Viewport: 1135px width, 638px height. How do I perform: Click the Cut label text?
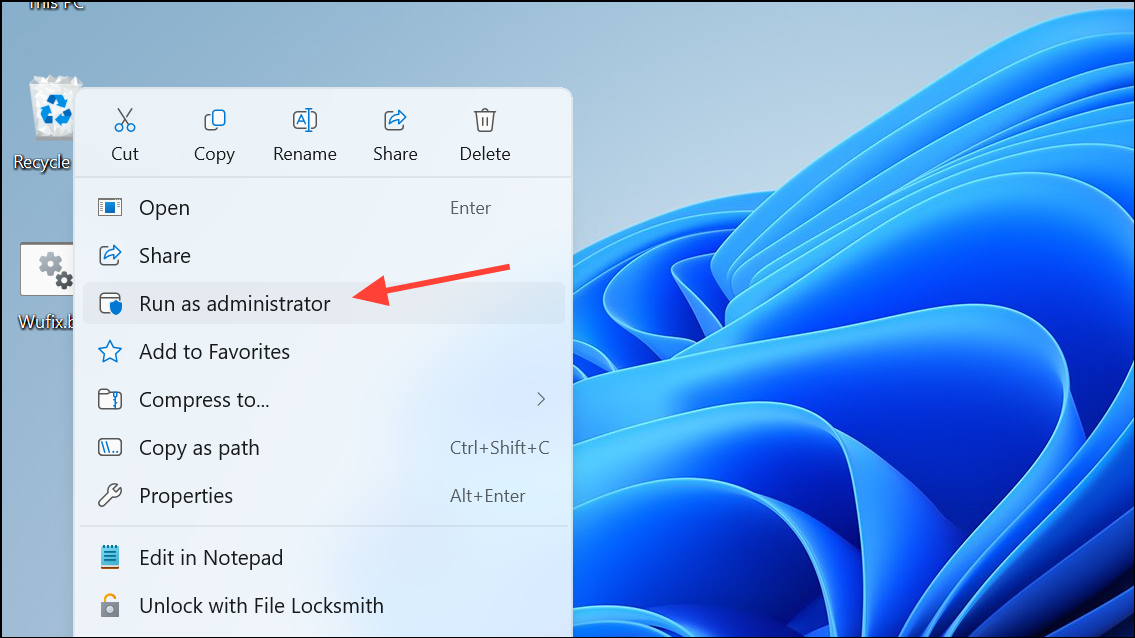125,154
